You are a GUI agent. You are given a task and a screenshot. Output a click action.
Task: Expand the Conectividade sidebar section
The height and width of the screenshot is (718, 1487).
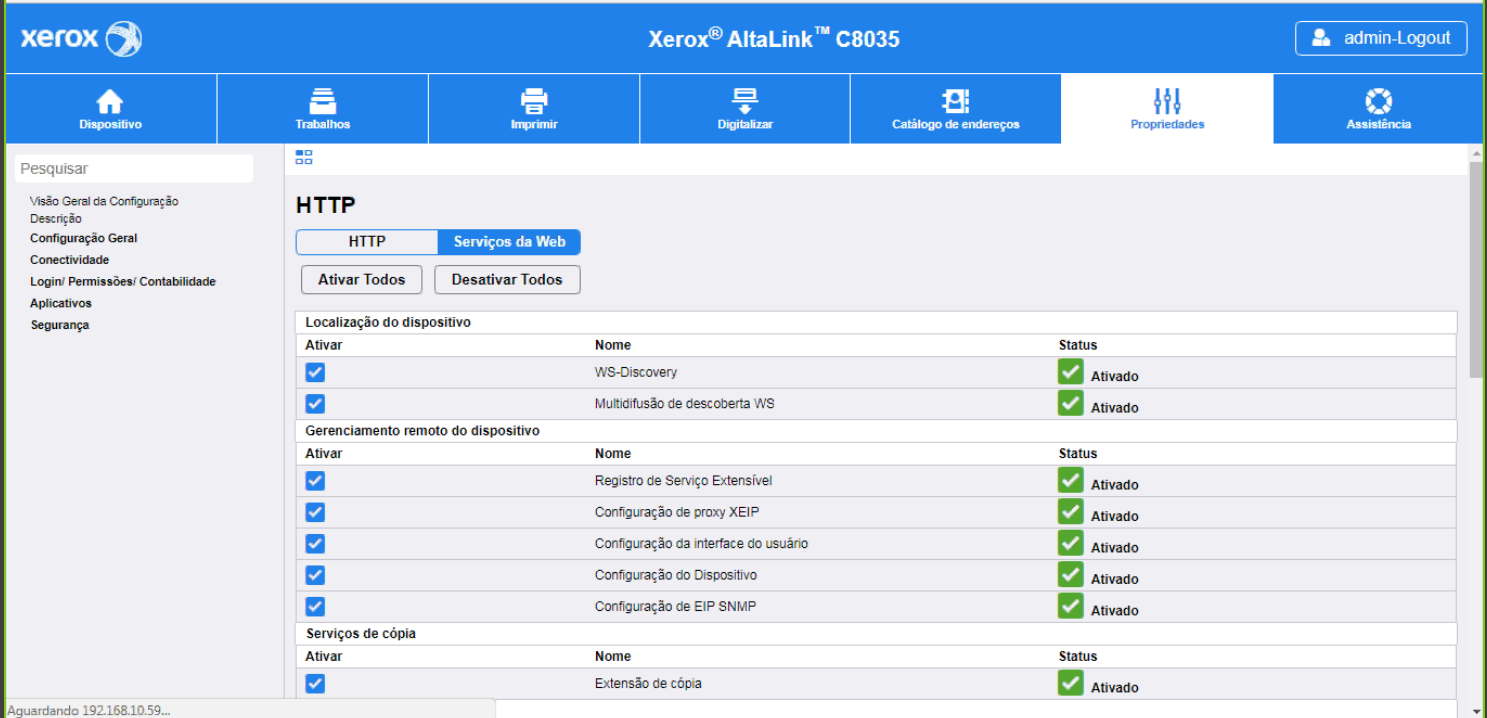(x=70, y=260)
